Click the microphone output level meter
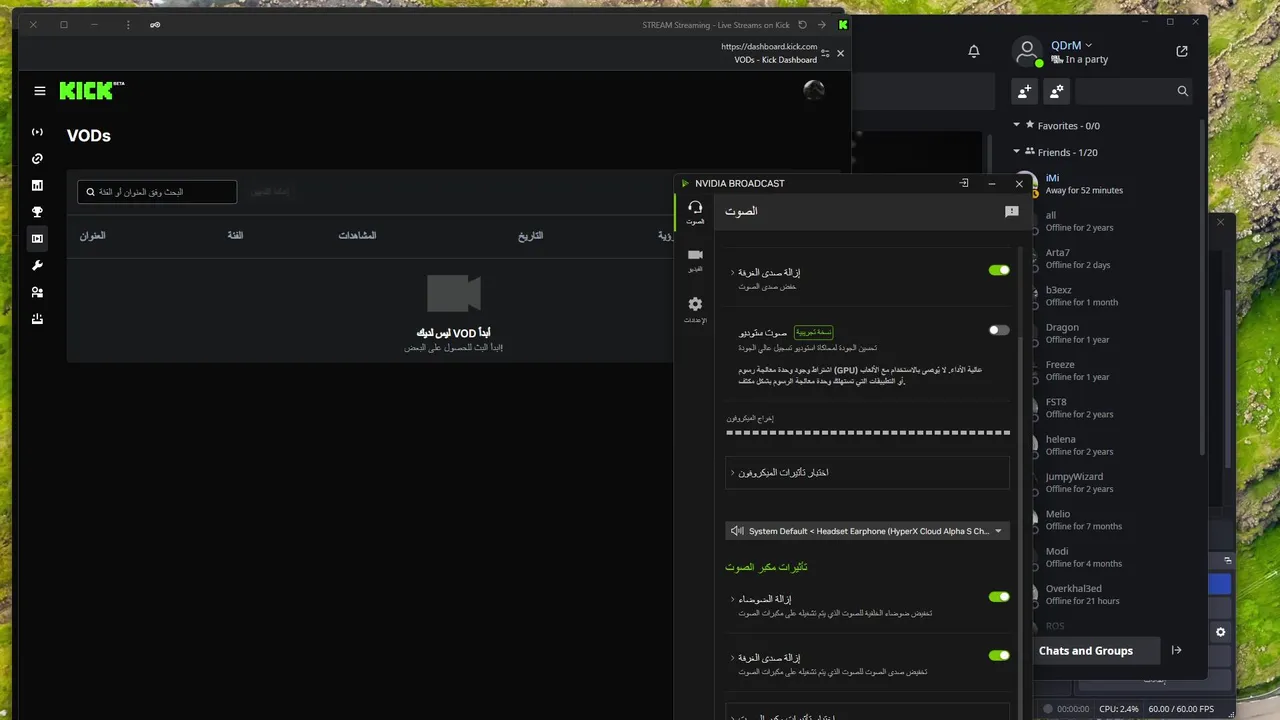 click(x=867, y=432)
